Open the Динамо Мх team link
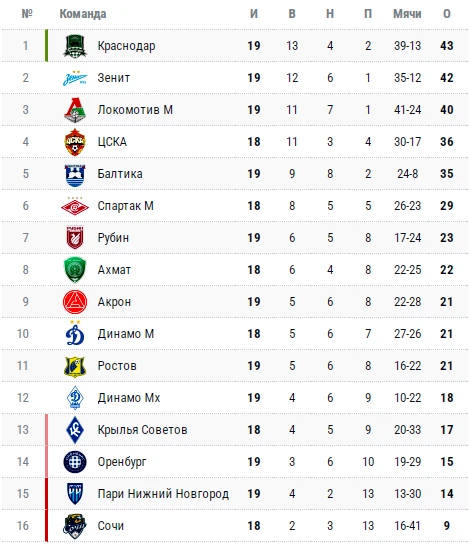Image resolution: width=469 pixels, height=547 pixels. [x=129, y=398]
